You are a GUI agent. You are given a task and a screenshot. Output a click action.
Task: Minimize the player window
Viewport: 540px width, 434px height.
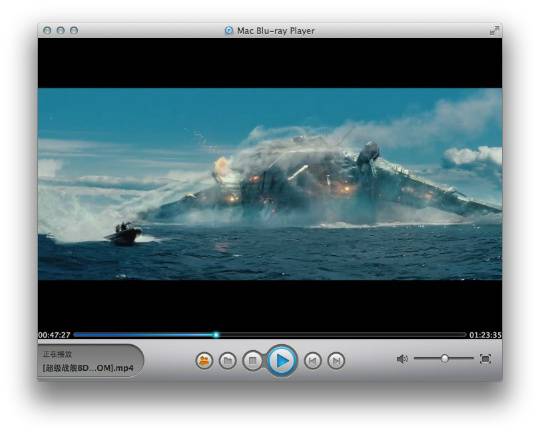click(x=61, y=30)
